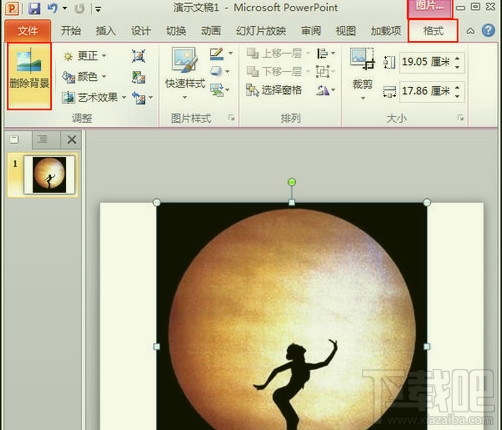
Task: Open the Picture Layout dropdown
Action: click(x=220, y=90)
